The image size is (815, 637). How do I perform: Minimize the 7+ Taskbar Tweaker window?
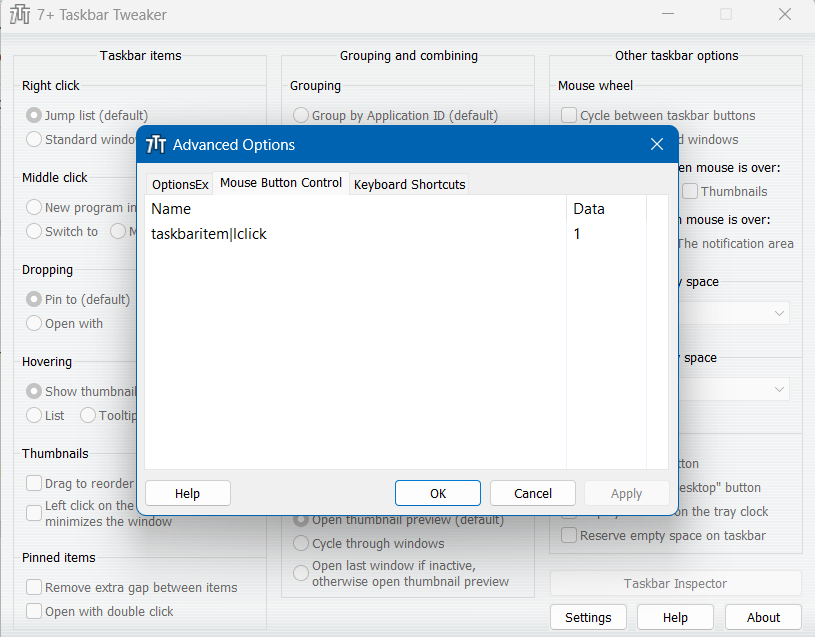coord(668,14)
